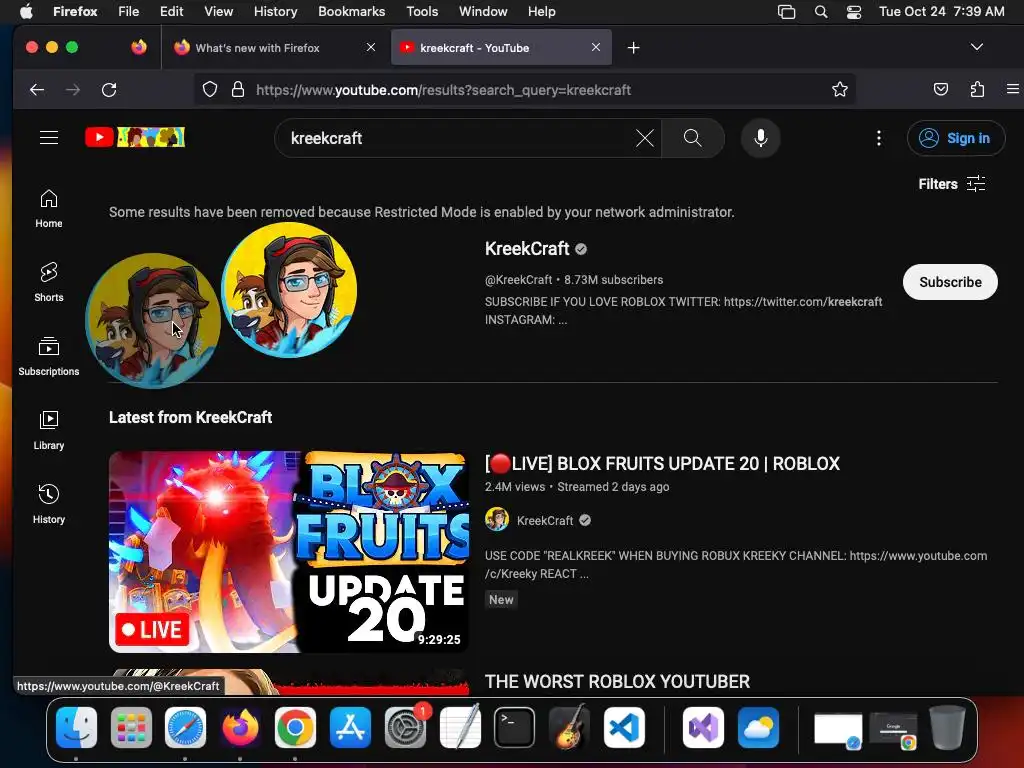Click the date and time in menu bar
Screen dimensions: 1024x768
pos(941,12)
